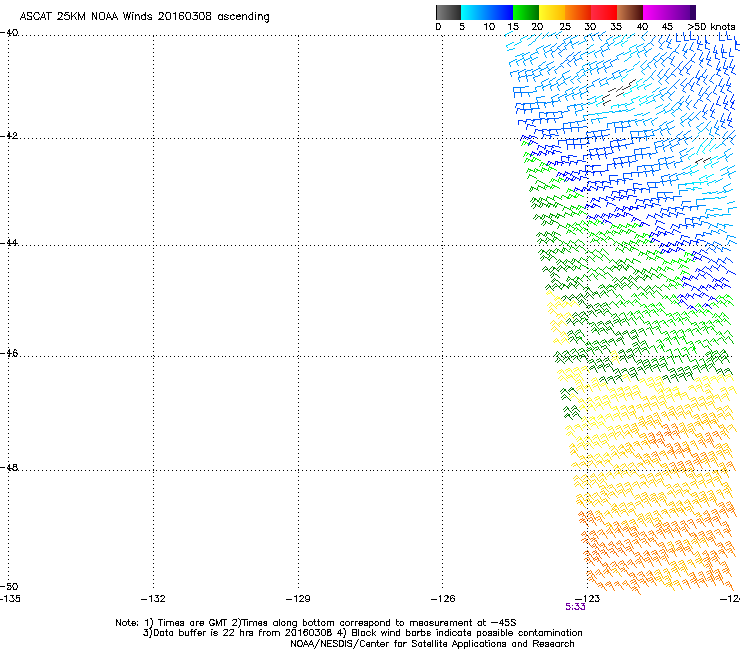Click the blue 10-15 knots color swatch
740x650 pixels.
coord(500,12)
